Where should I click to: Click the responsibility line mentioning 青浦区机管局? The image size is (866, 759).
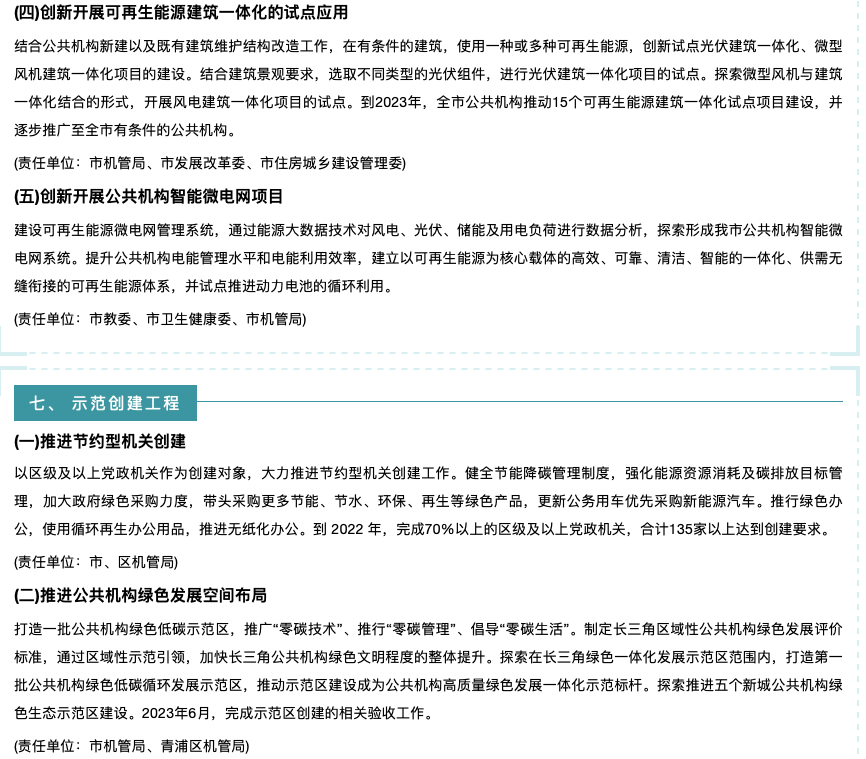pos(131,745)
